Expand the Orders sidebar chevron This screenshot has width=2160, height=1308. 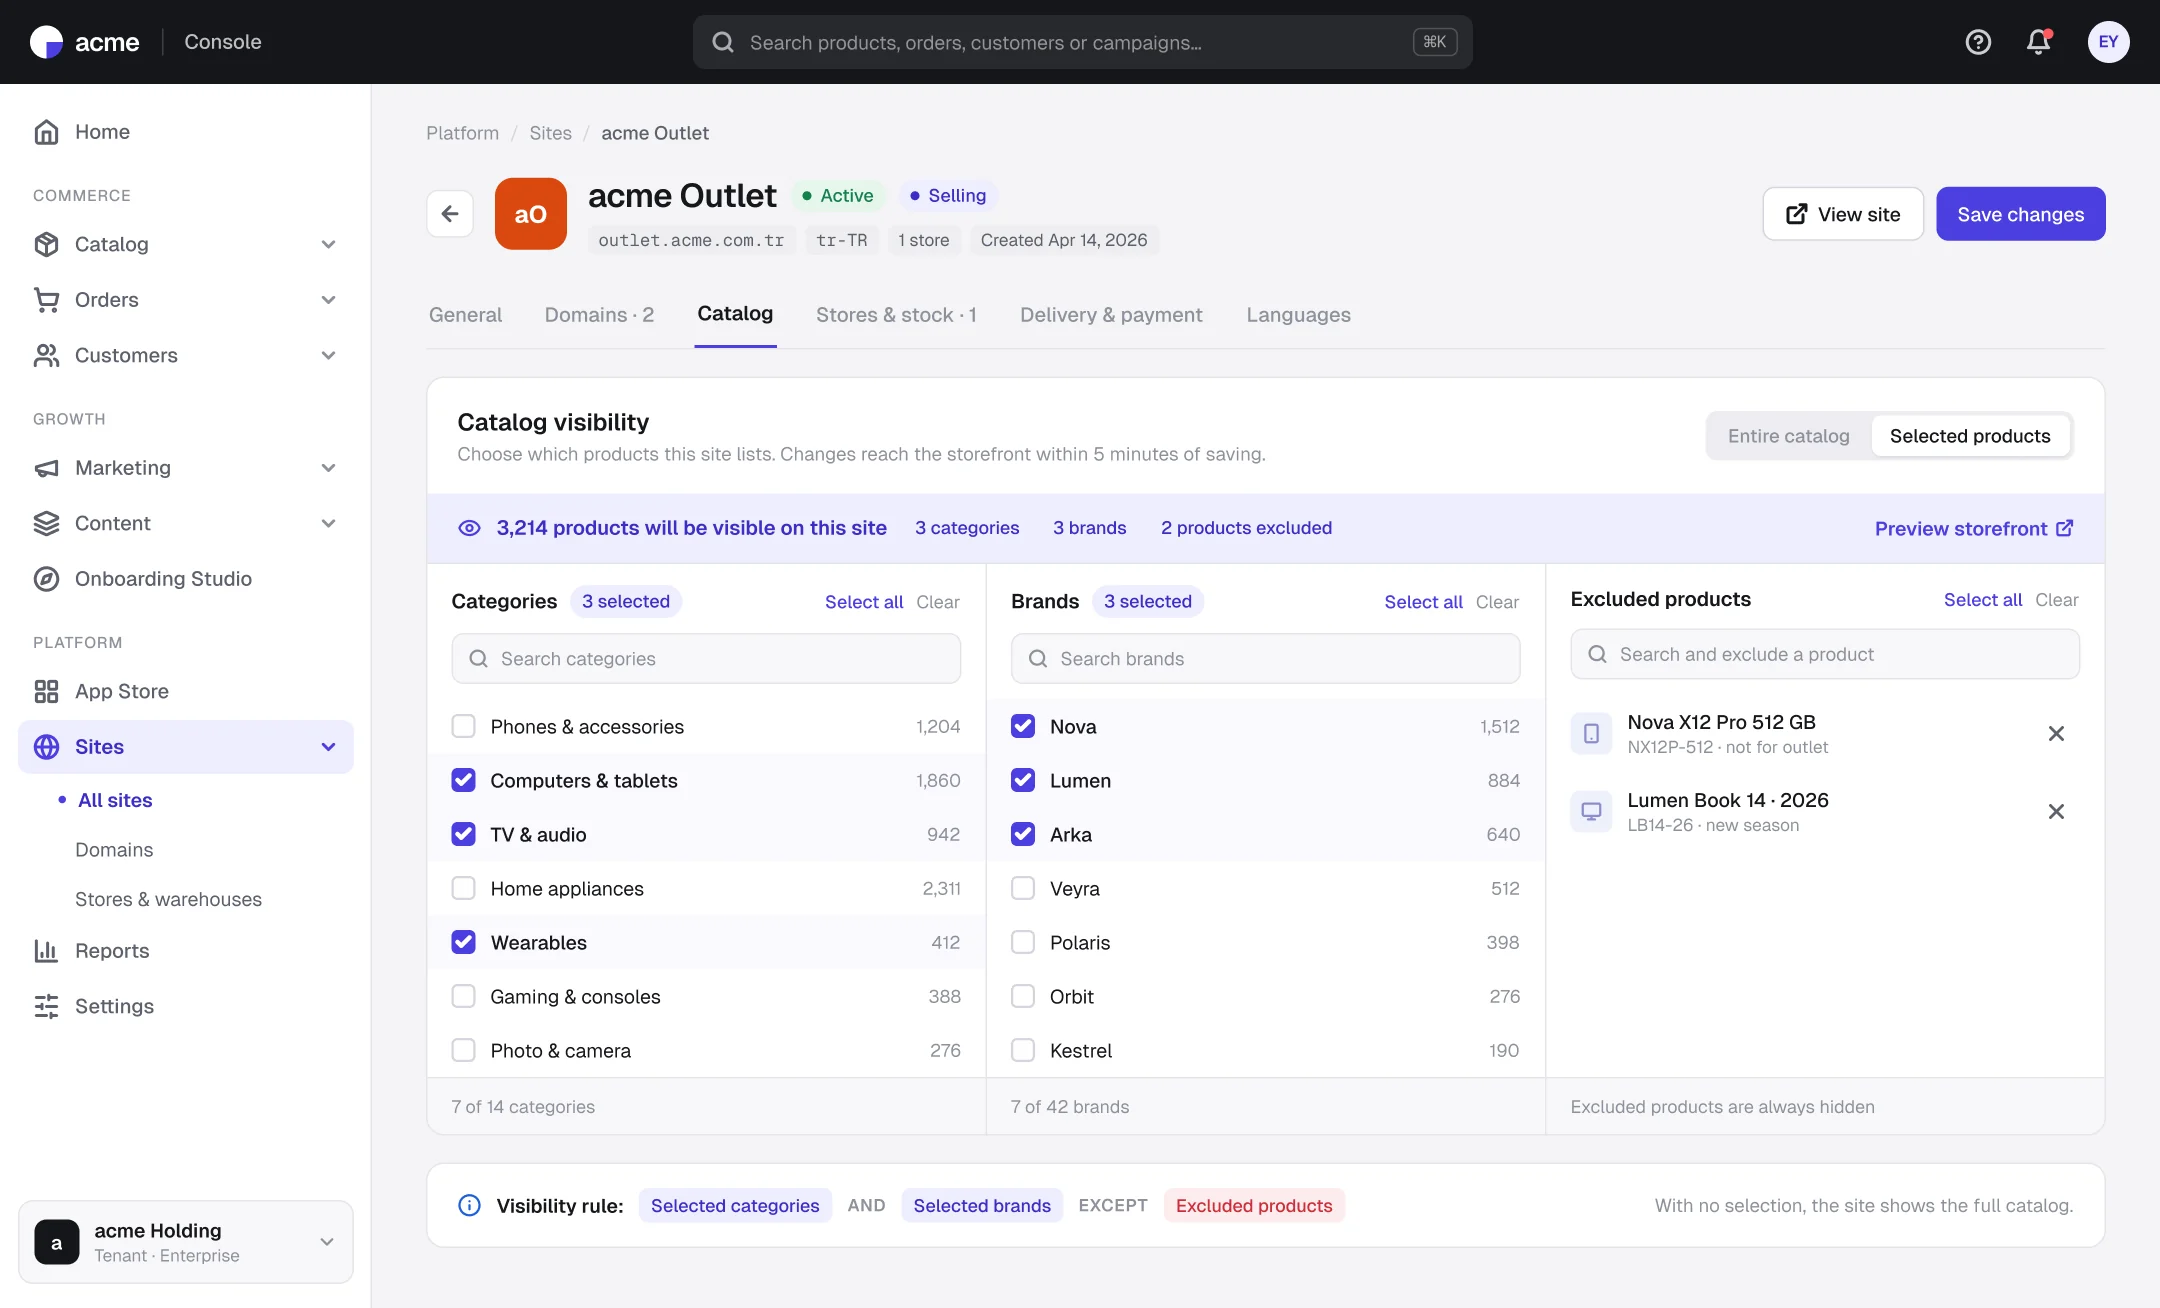coord(328,300)
